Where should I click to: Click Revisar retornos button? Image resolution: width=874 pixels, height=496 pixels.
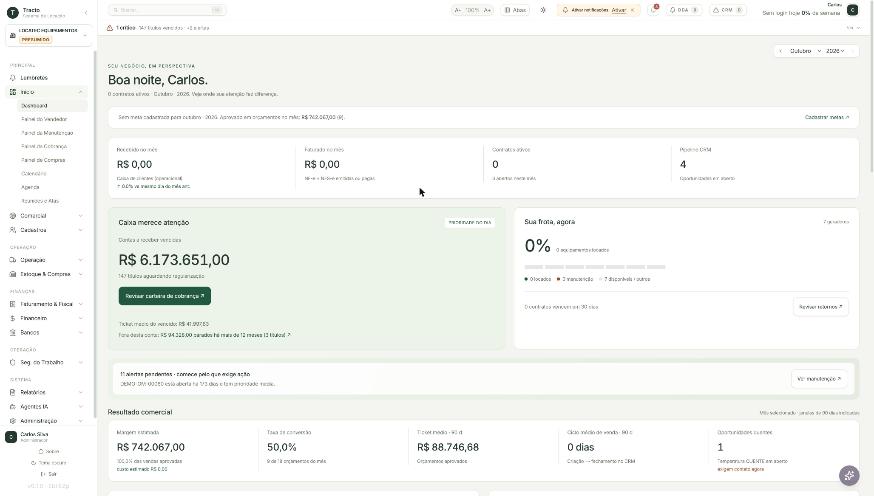(820, 307)
